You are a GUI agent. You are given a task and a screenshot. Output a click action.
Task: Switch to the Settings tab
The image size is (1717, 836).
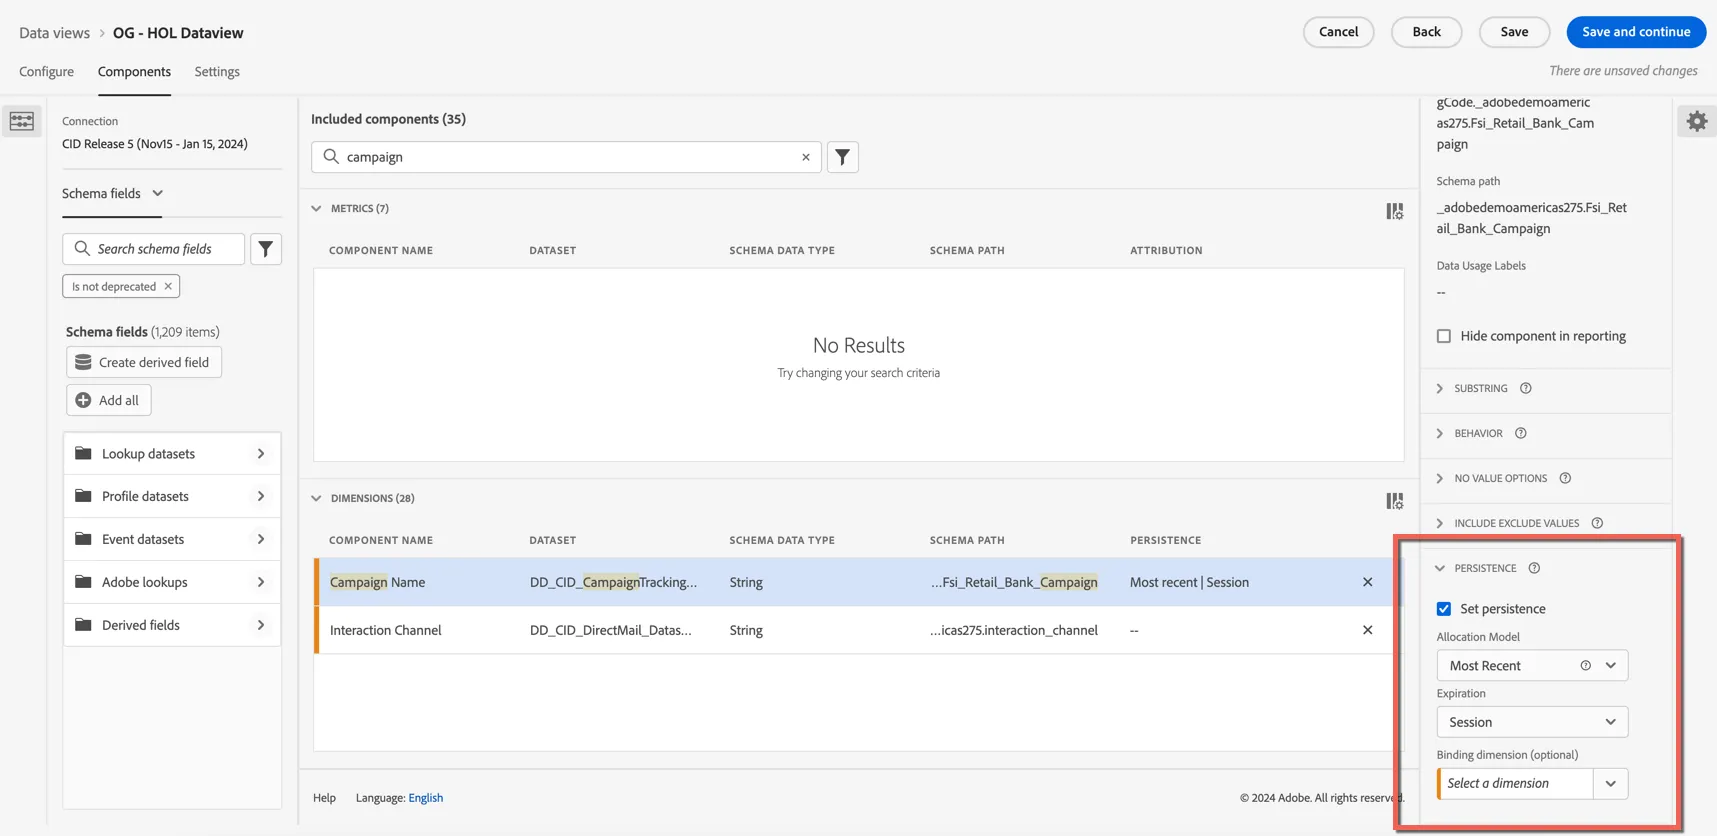pos(217,71)
